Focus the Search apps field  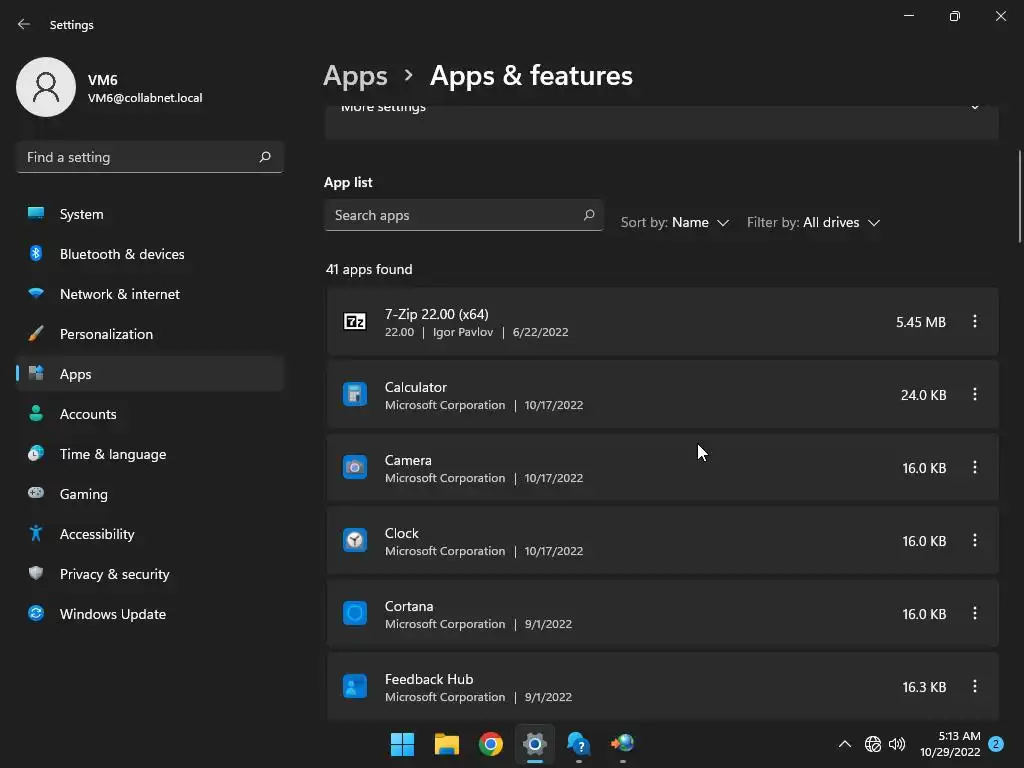(x=464, y=215)
